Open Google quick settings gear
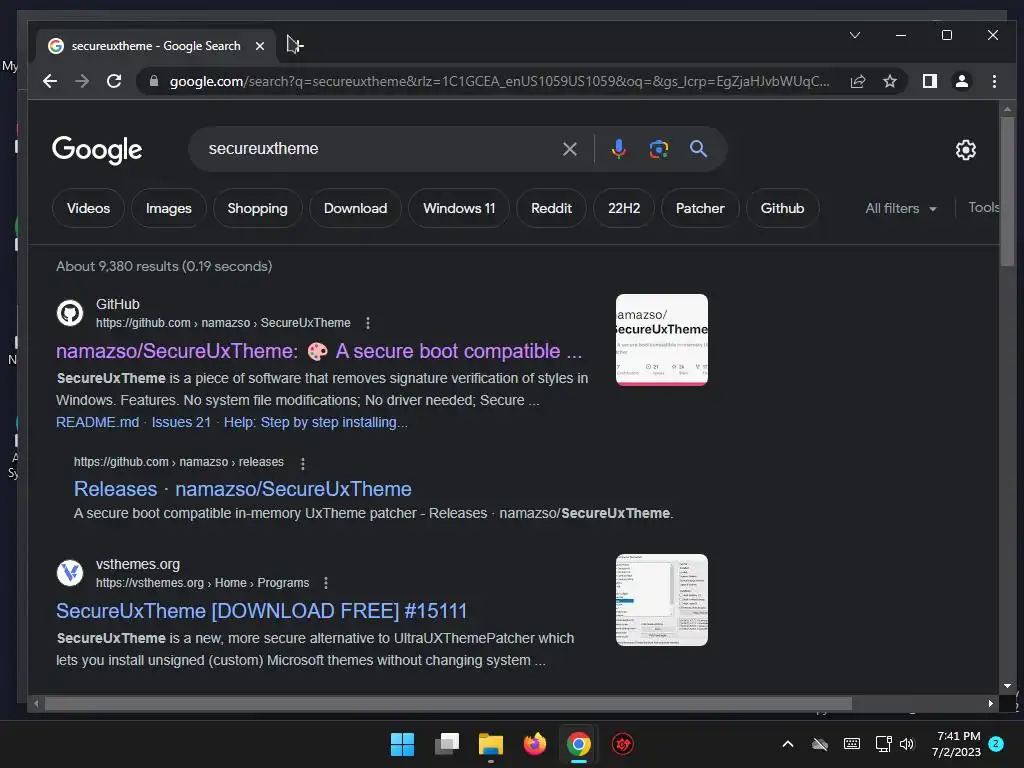The height and width of the screenshot is (768, 1024). click(965, 150)
